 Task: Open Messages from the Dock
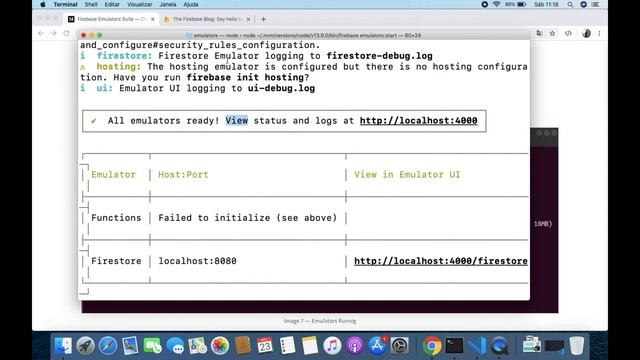pos(175,346)
